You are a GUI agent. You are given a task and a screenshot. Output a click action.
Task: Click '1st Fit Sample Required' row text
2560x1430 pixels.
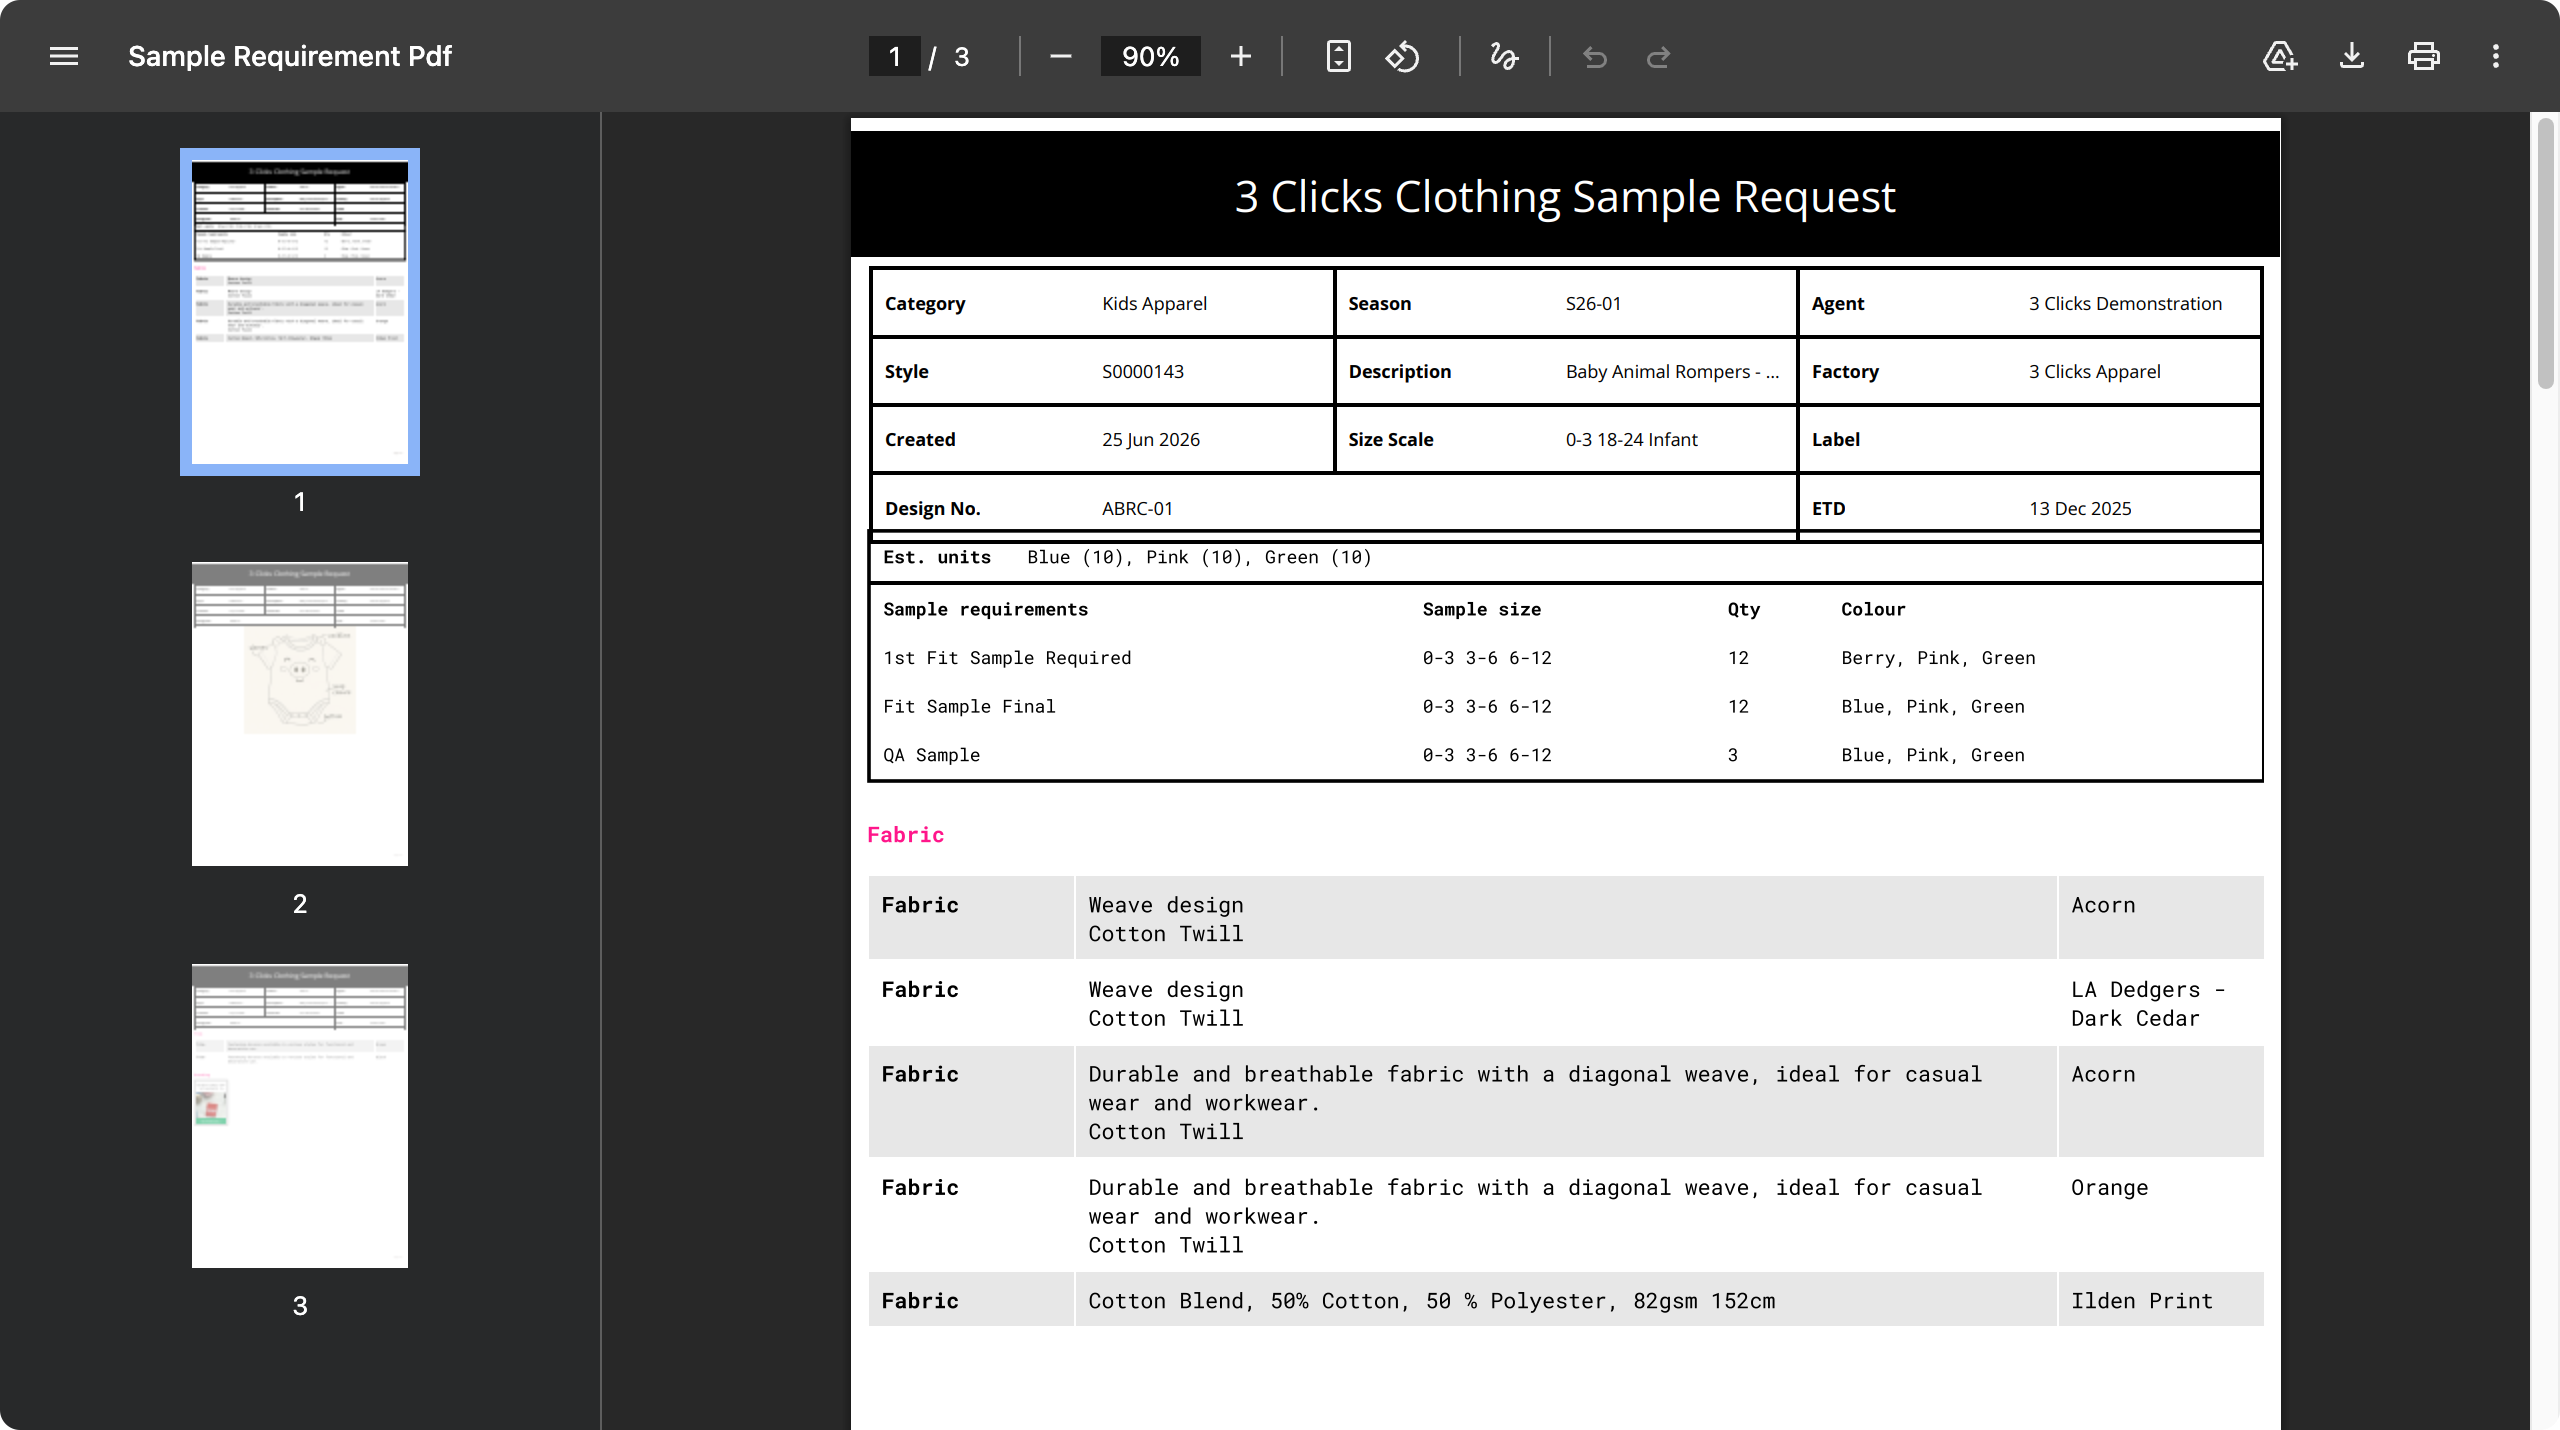pos(1007,658)
